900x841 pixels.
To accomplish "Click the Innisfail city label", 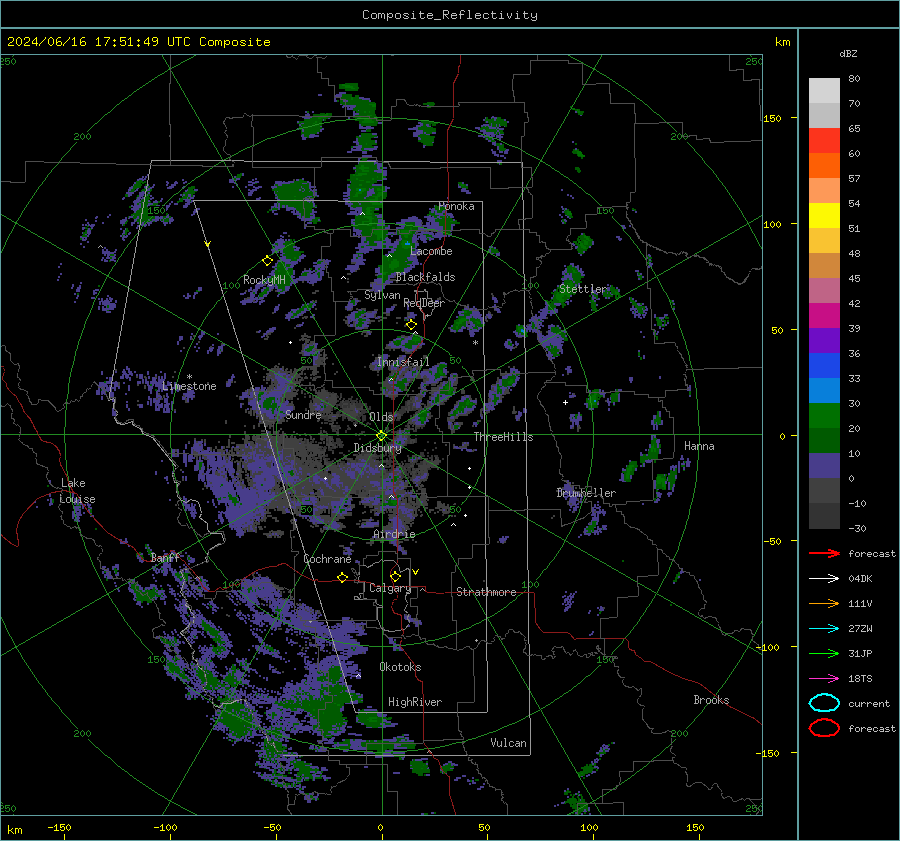I will [403, 362].
